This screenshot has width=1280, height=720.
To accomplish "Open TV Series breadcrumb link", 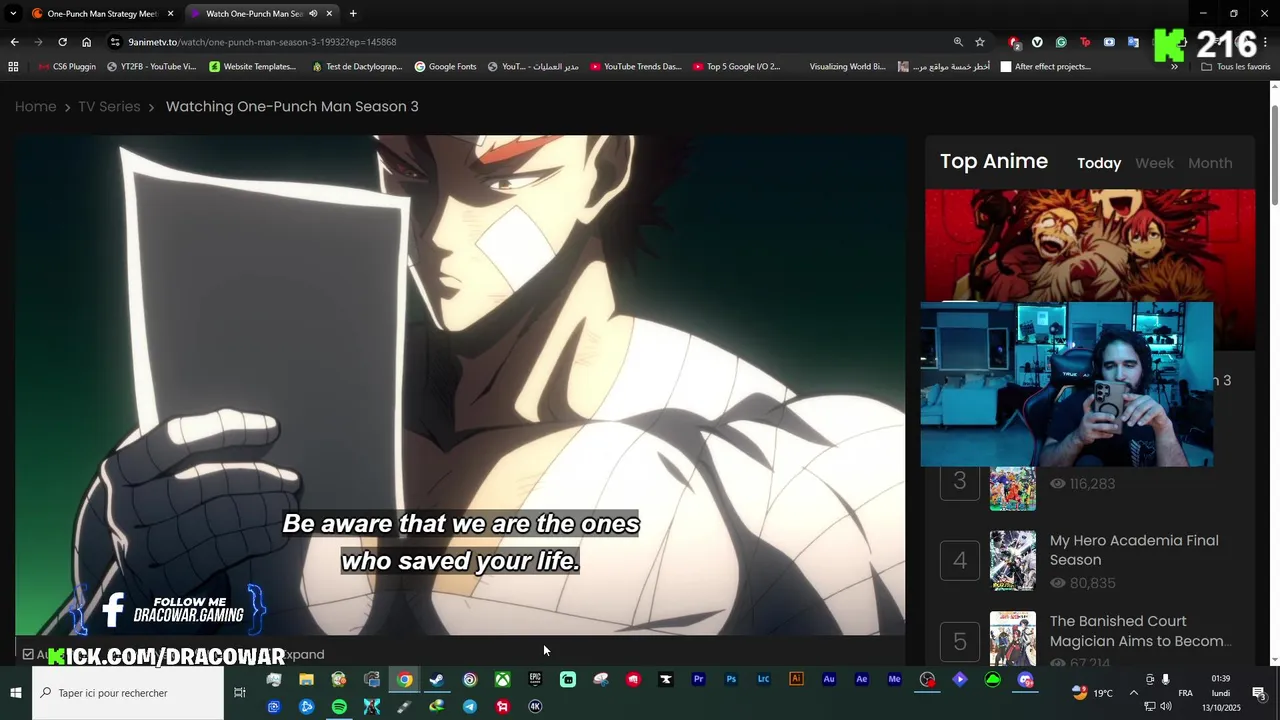I will [109, 106].
